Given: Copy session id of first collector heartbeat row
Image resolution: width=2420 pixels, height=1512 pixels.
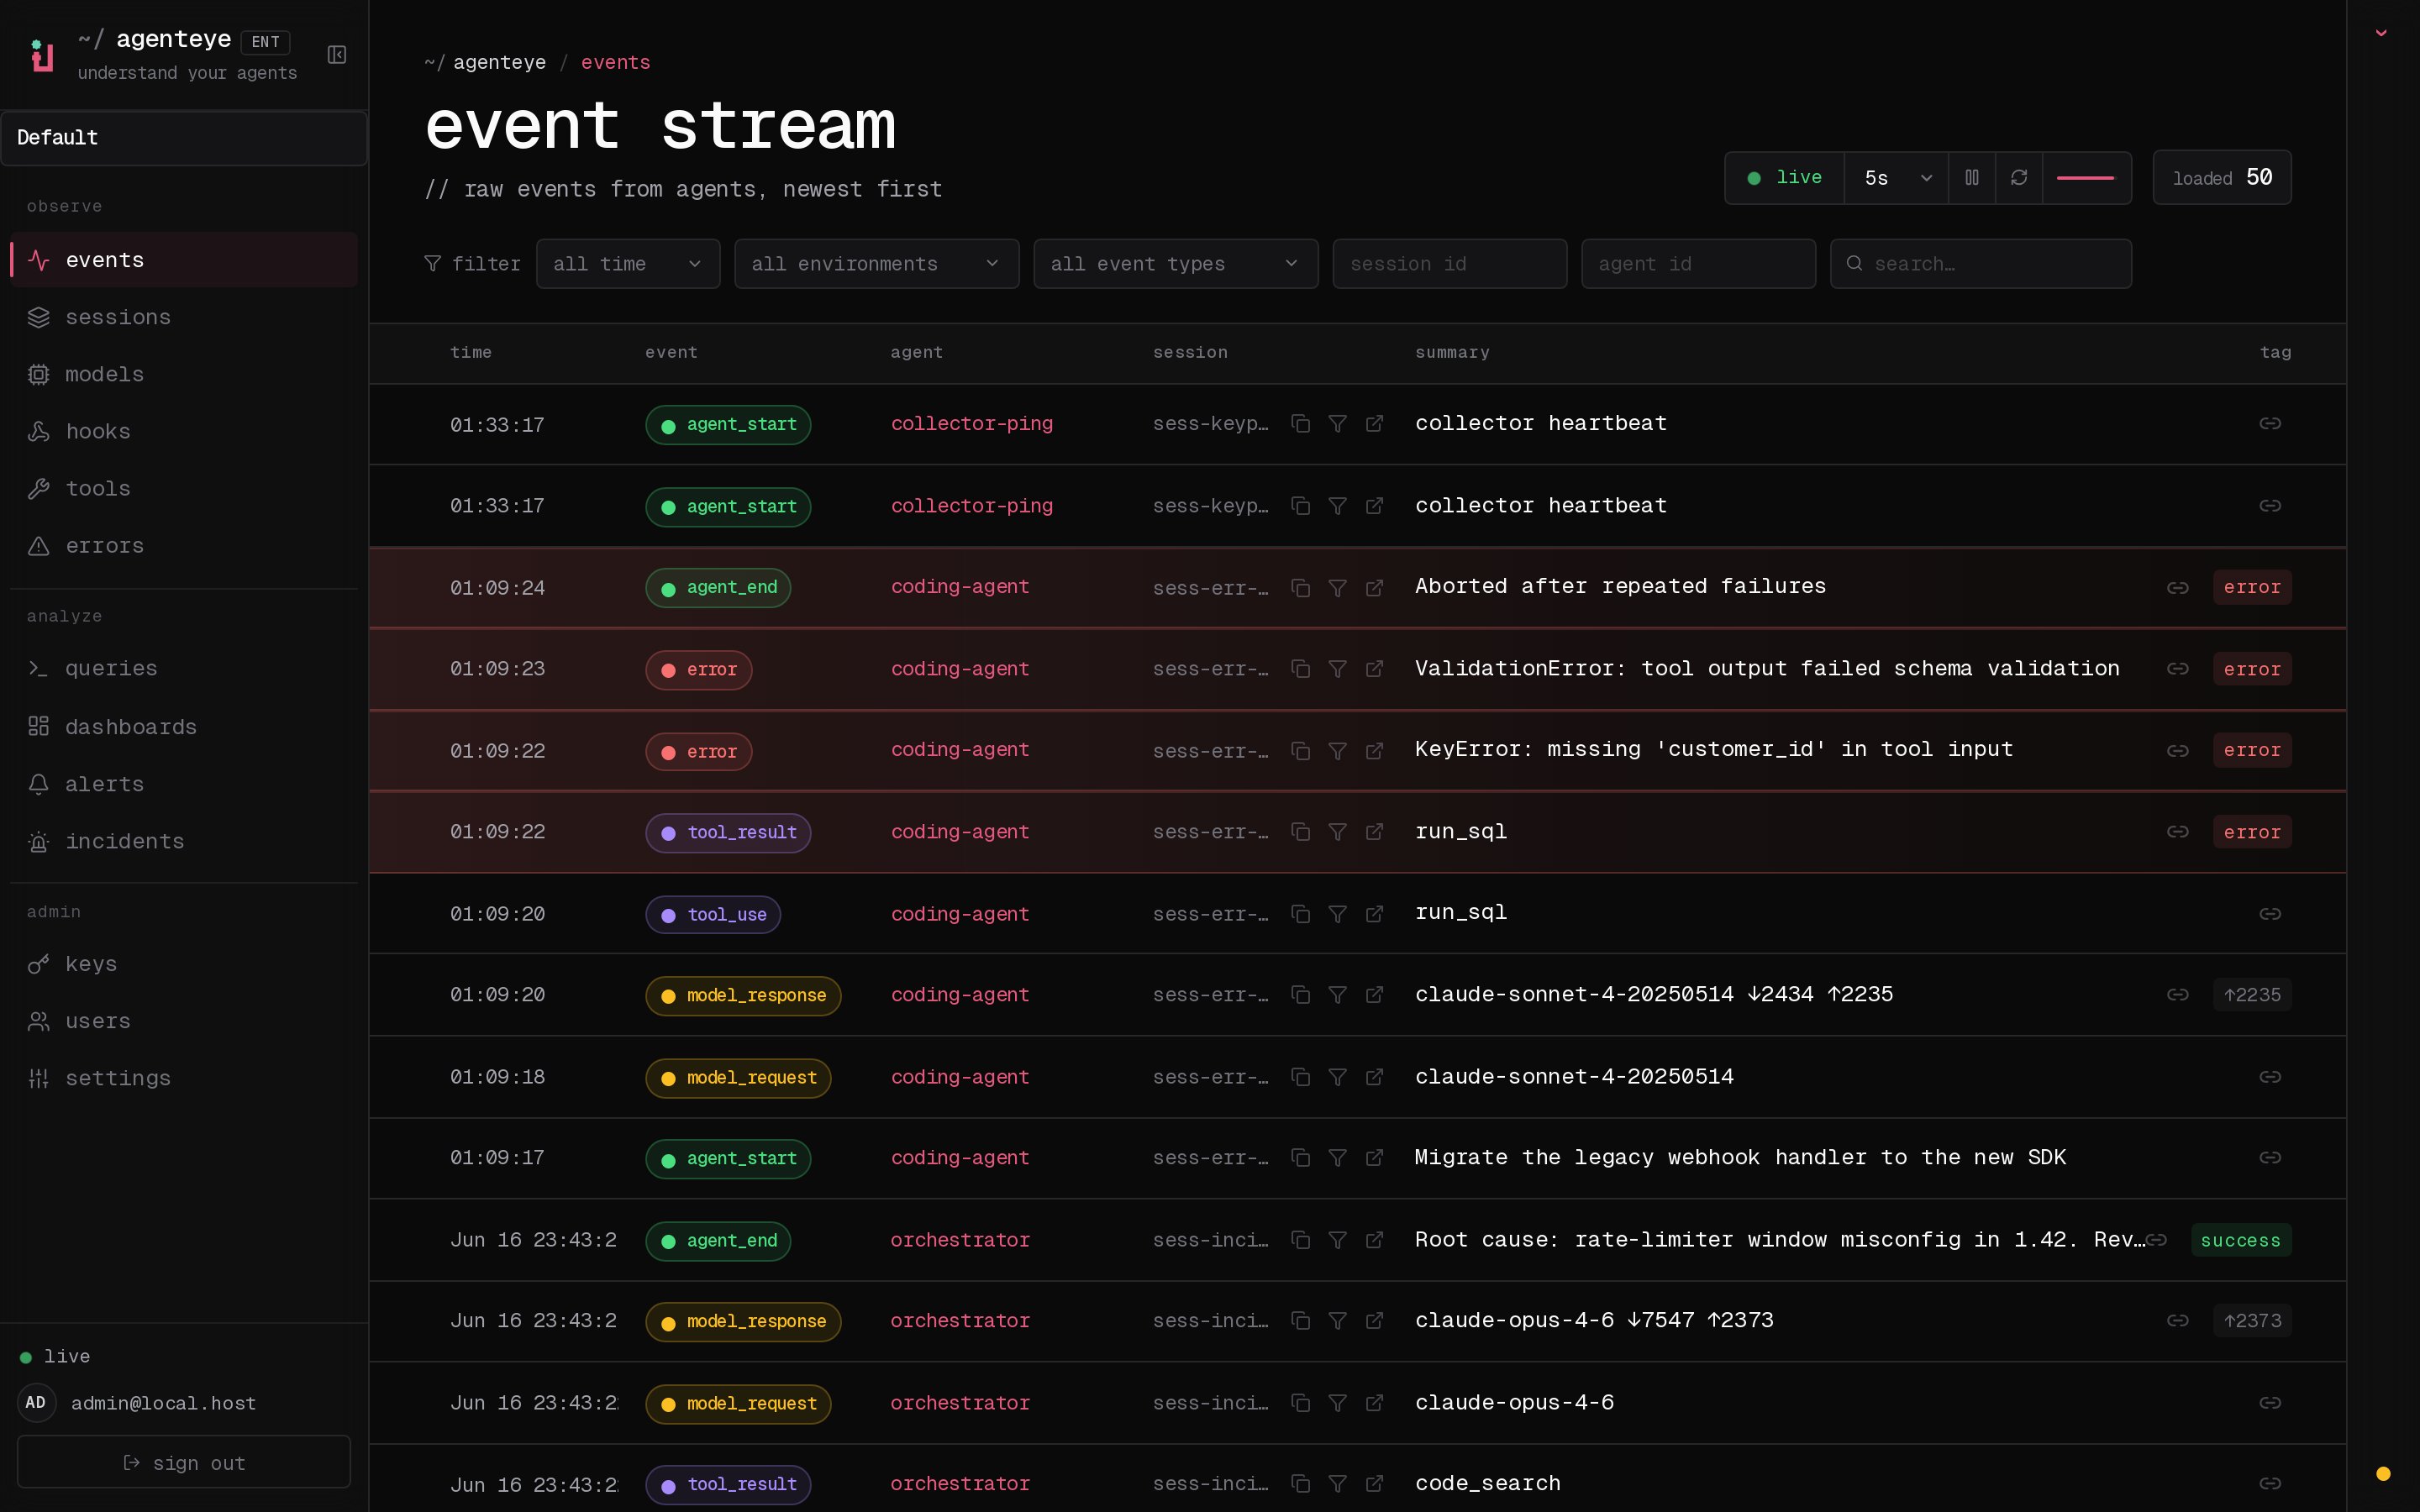Looking at the screenshot, I should coord(1300,424).
